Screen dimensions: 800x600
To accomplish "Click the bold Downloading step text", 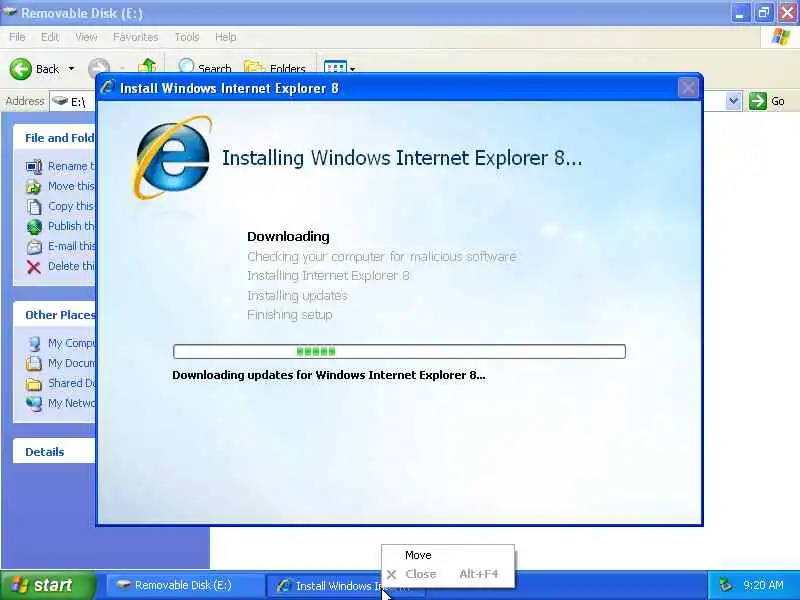I will point(288,236).
